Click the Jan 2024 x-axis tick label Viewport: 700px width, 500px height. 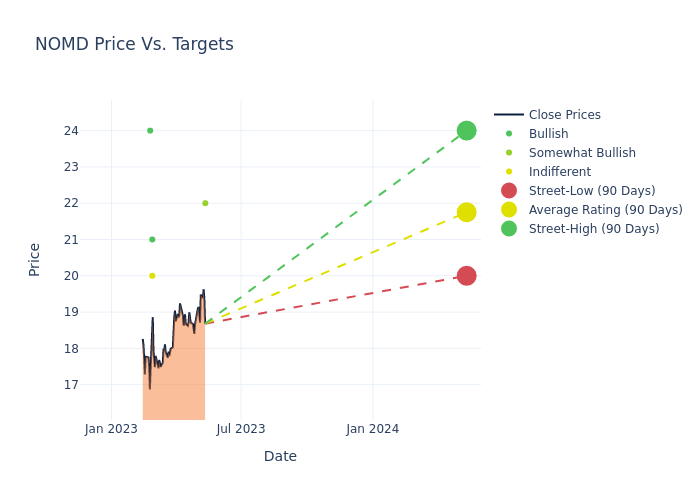[x=373, y=429]
